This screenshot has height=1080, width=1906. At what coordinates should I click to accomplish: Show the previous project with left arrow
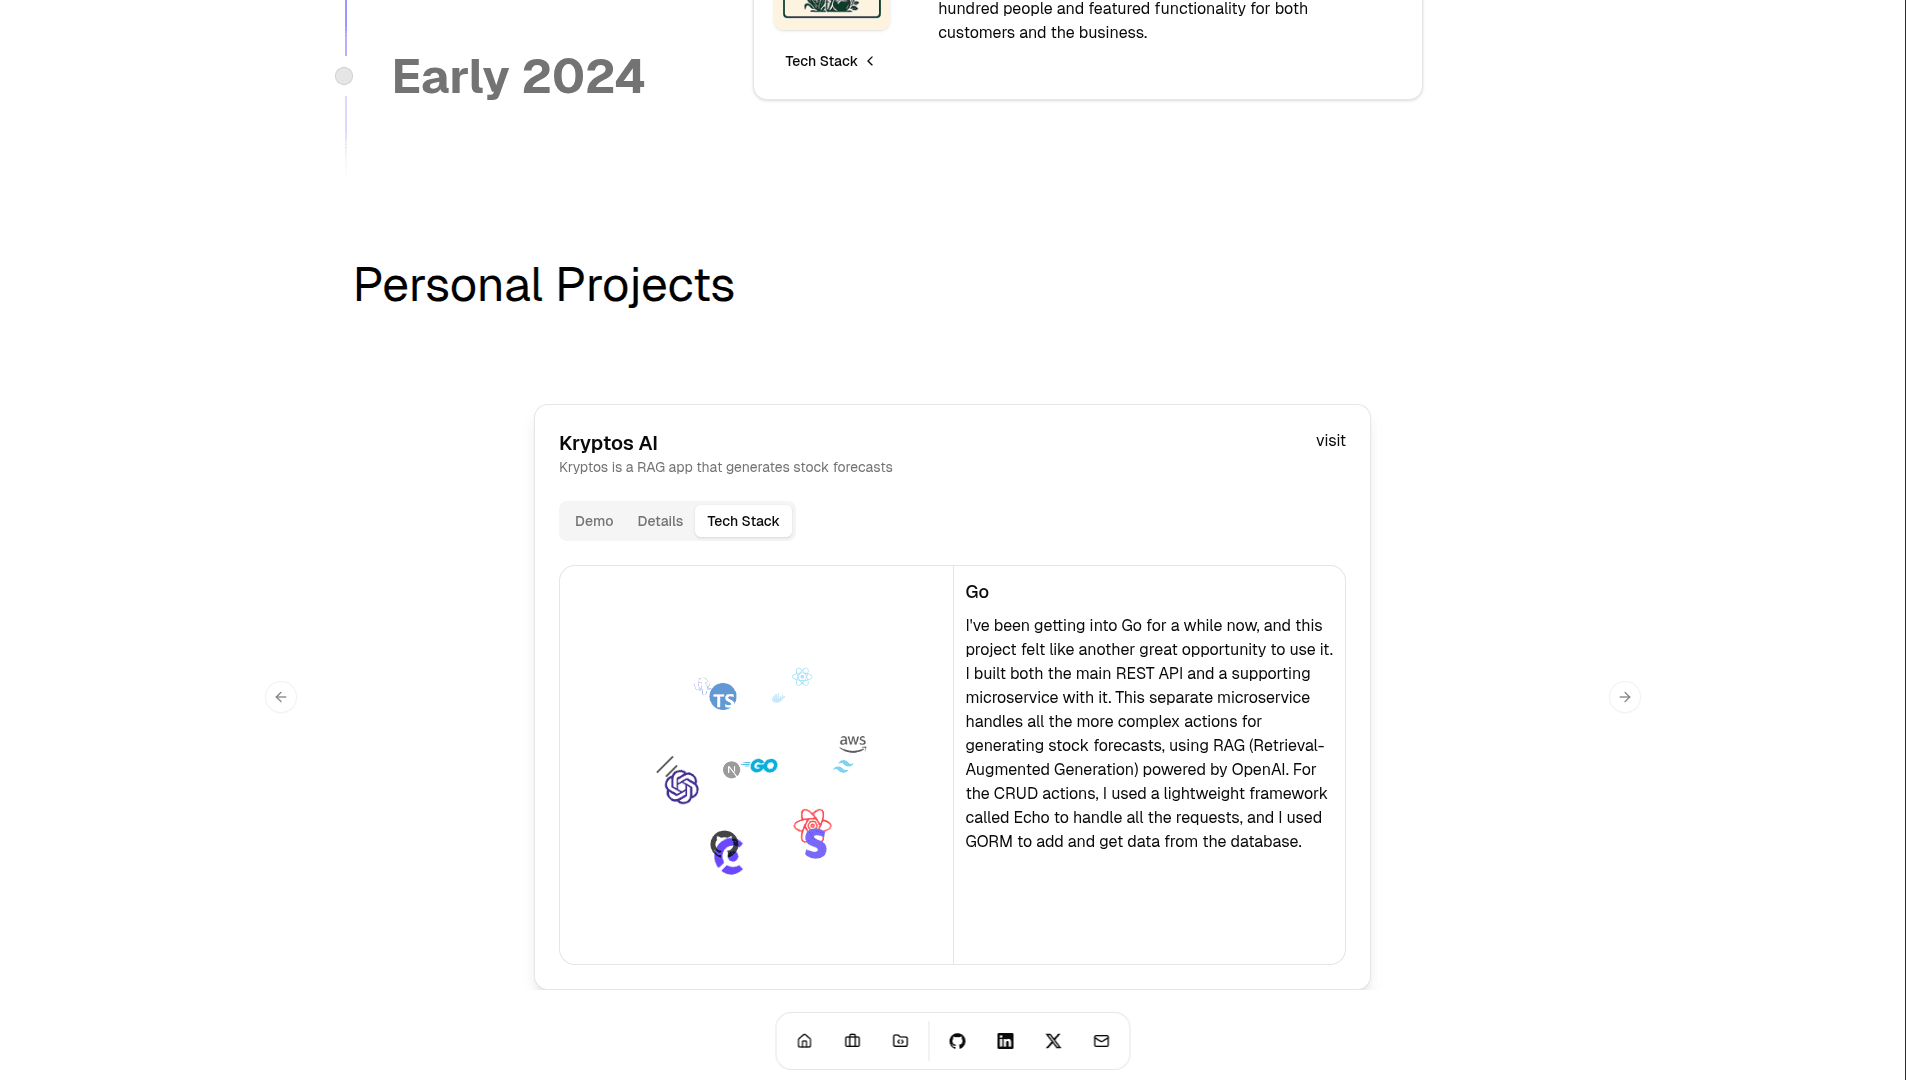[281, 697]
